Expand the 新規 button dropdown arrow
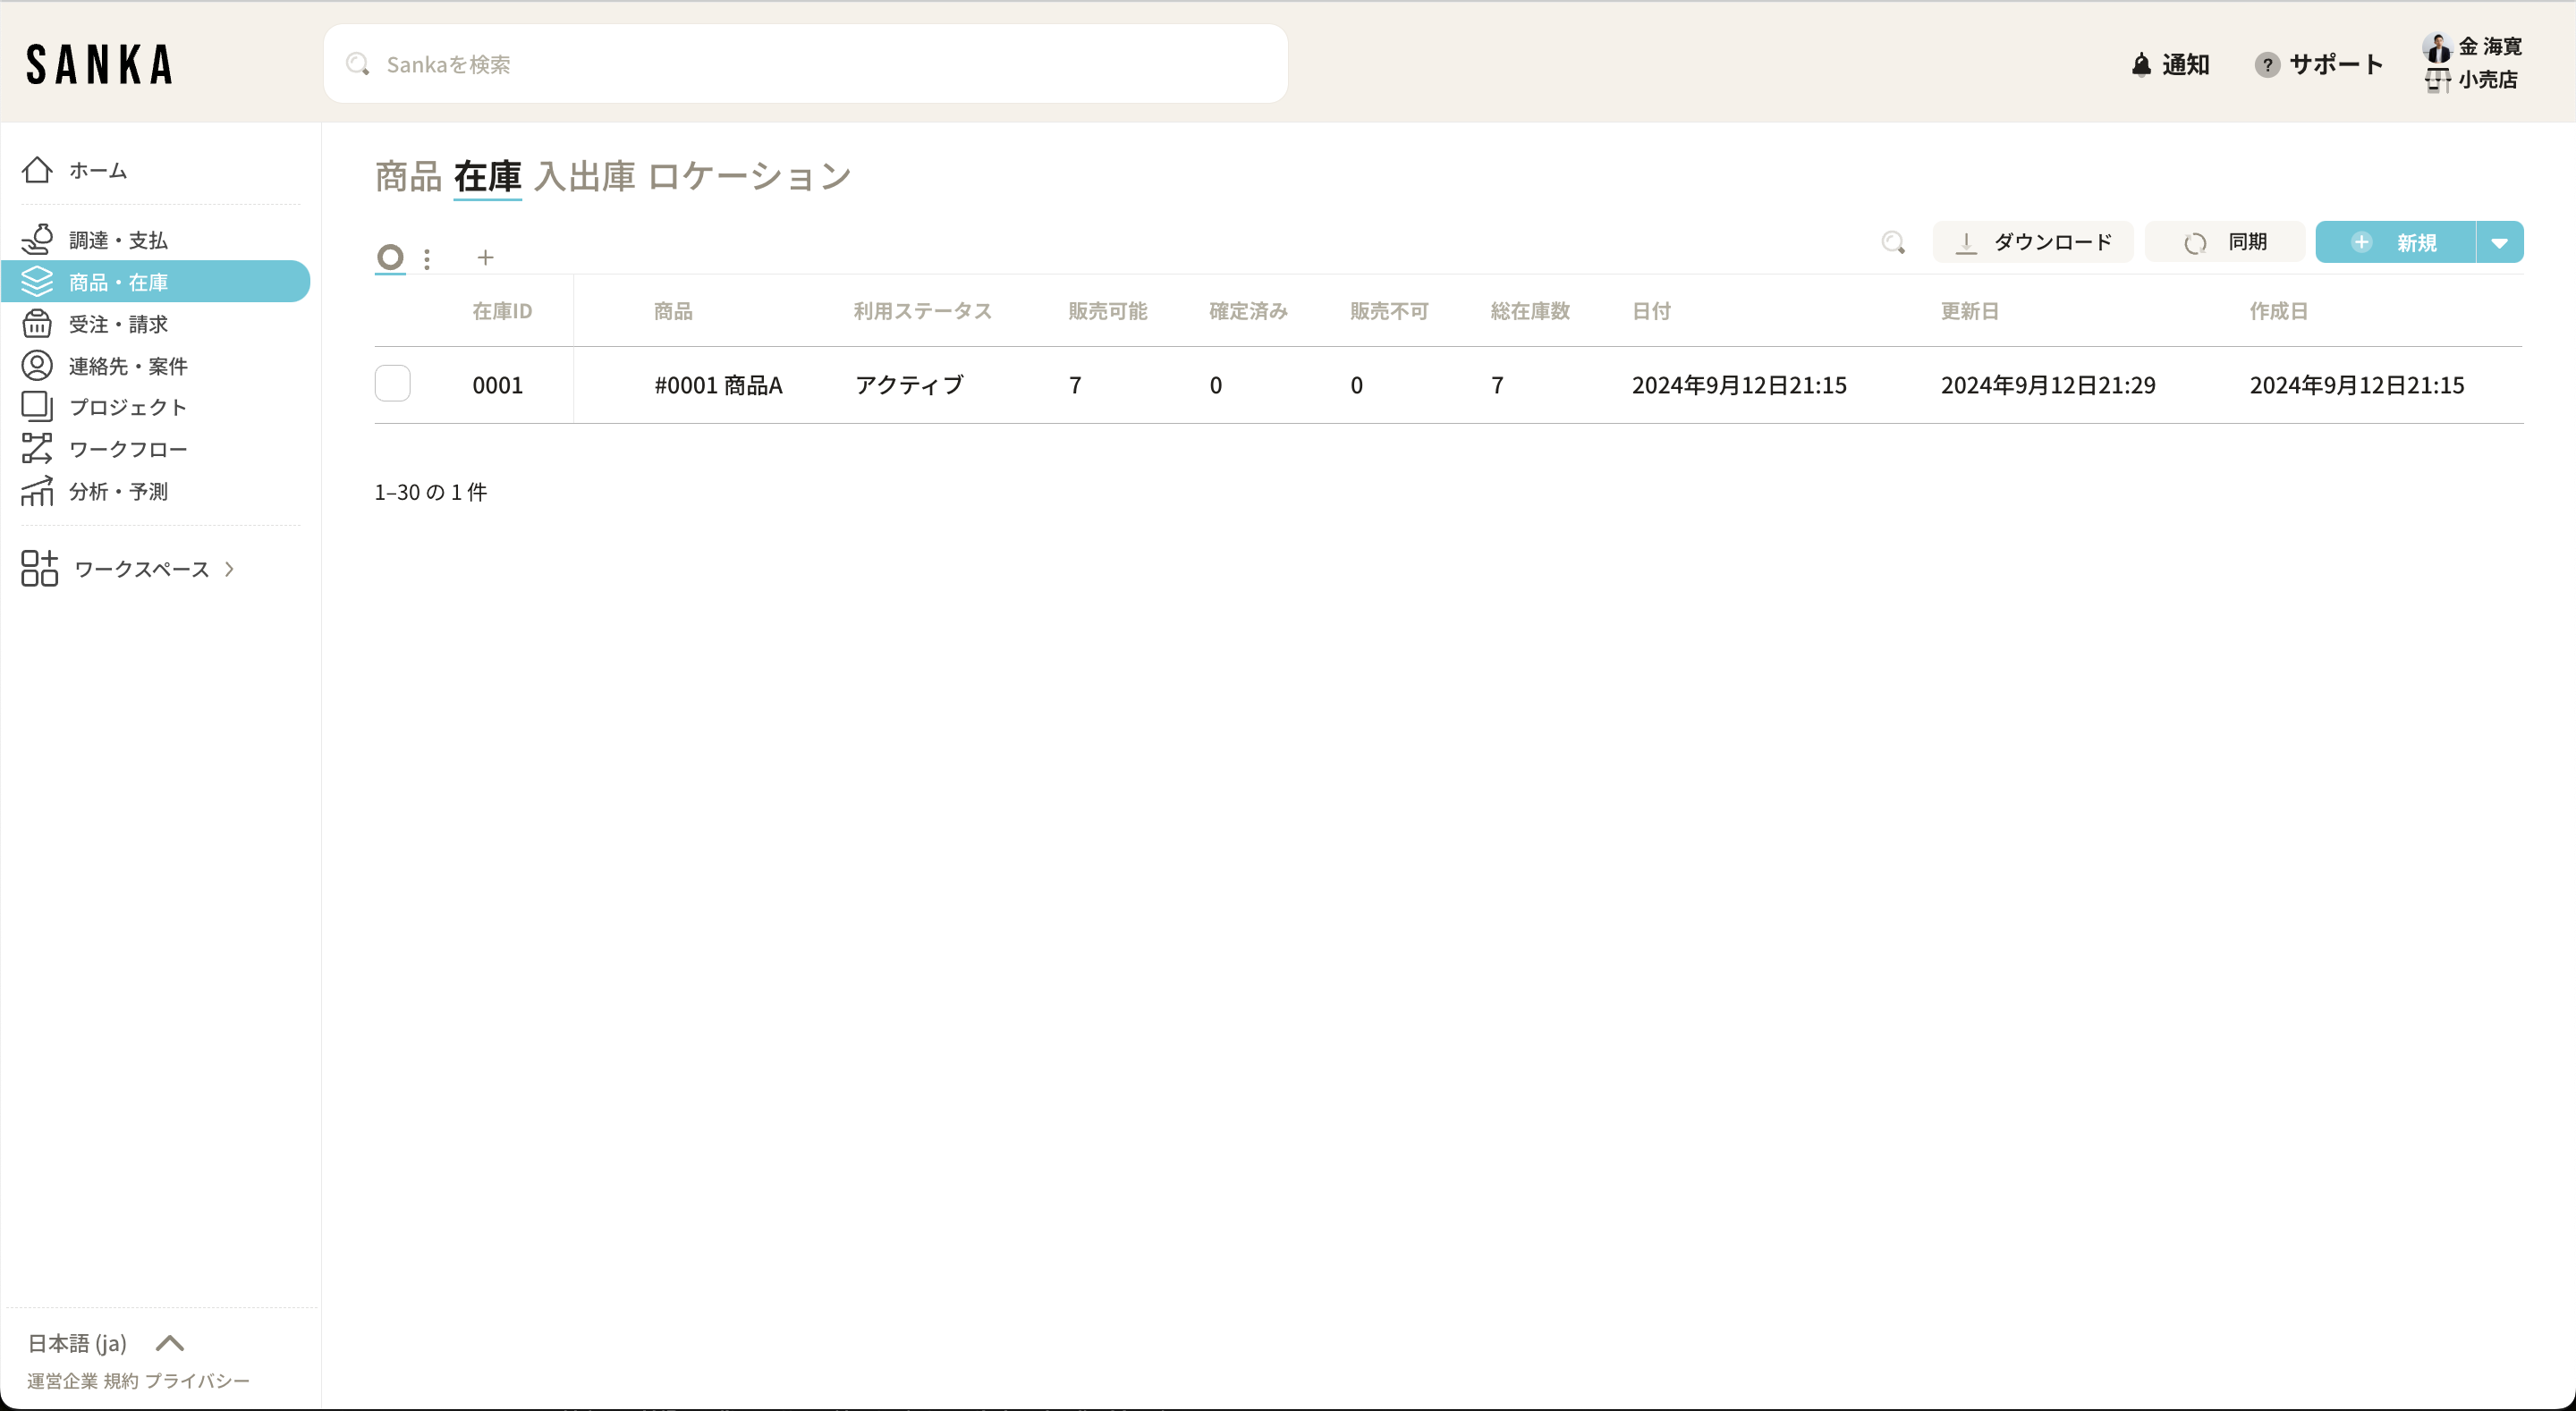 point(2499,243)
